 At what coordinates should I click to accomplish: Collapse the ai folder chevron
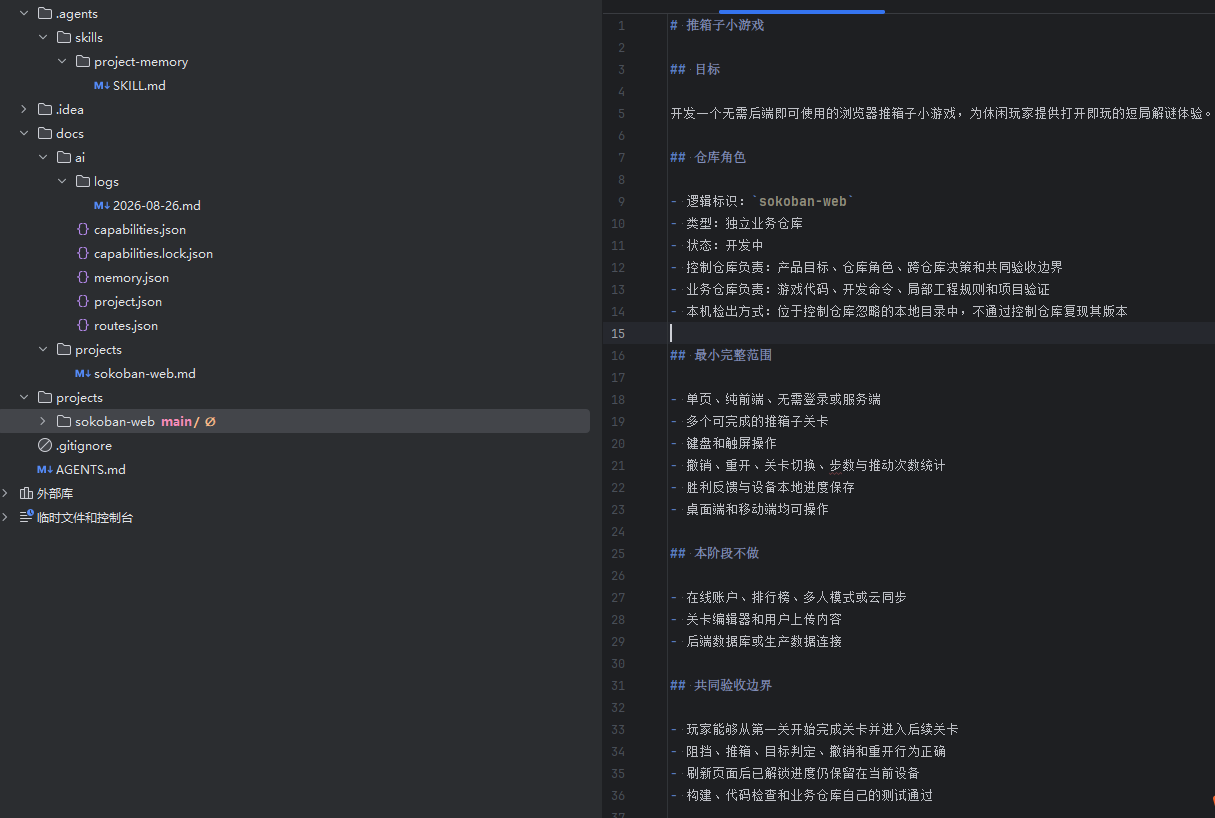[x=43, y=157]
